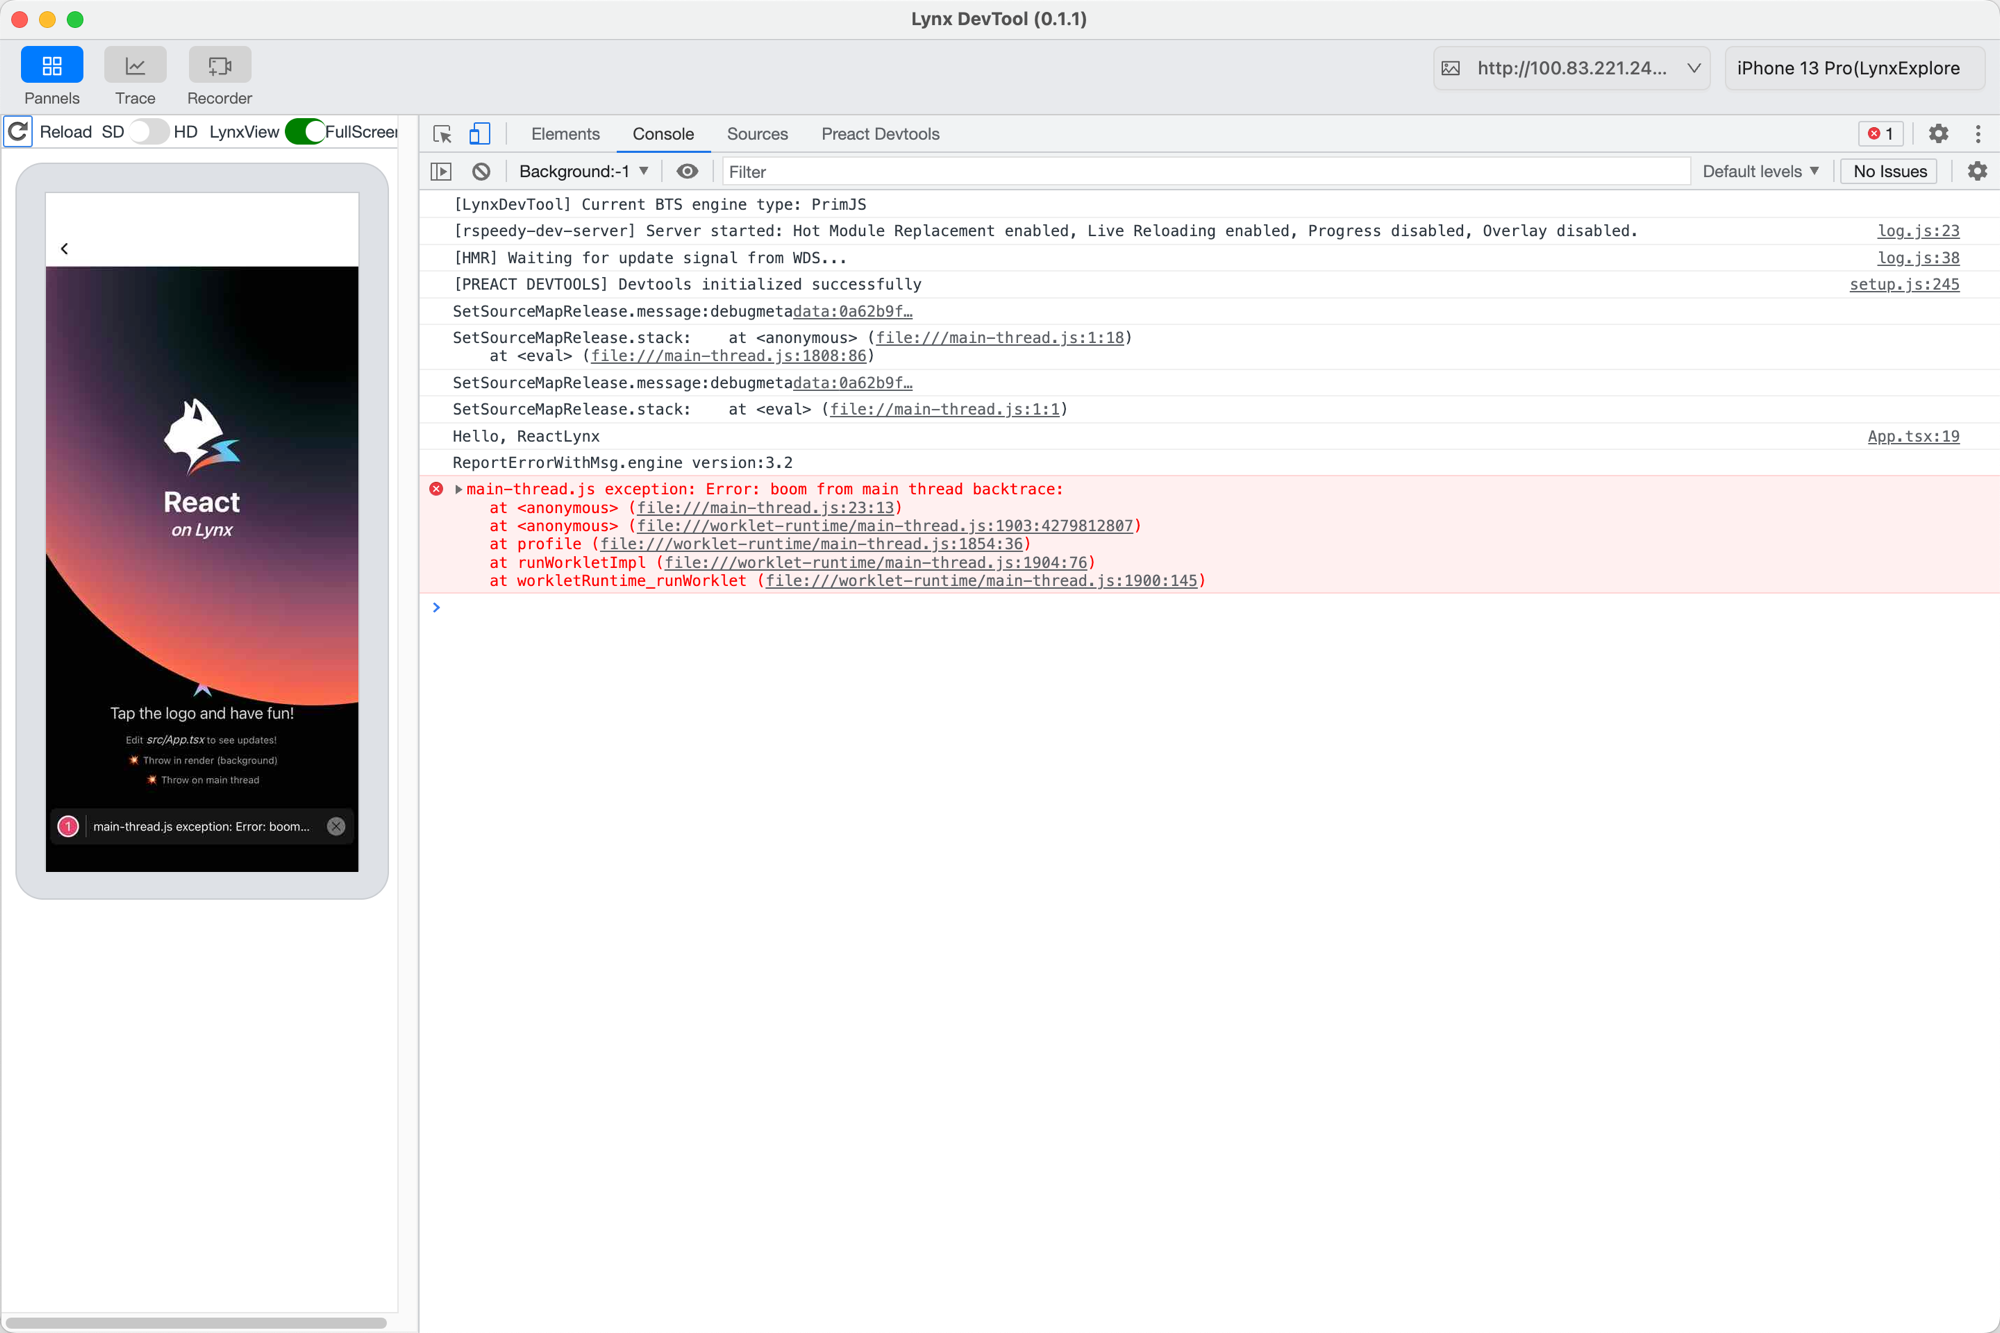Focus the console Filter input field

1206,172
